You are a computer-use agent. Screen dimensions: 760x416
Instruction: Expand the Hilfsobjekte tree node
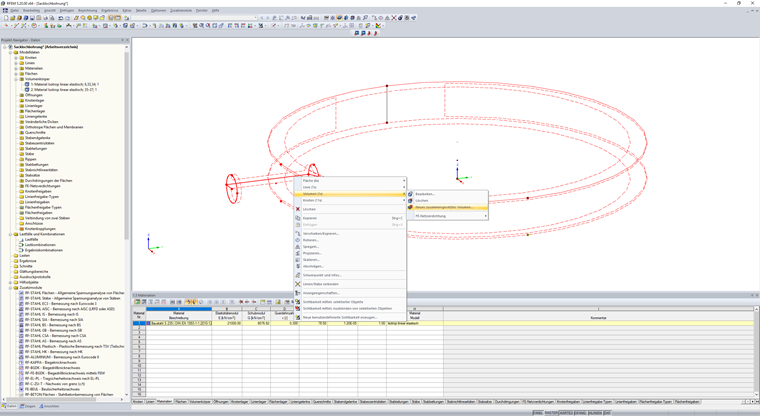pos(10,282)
